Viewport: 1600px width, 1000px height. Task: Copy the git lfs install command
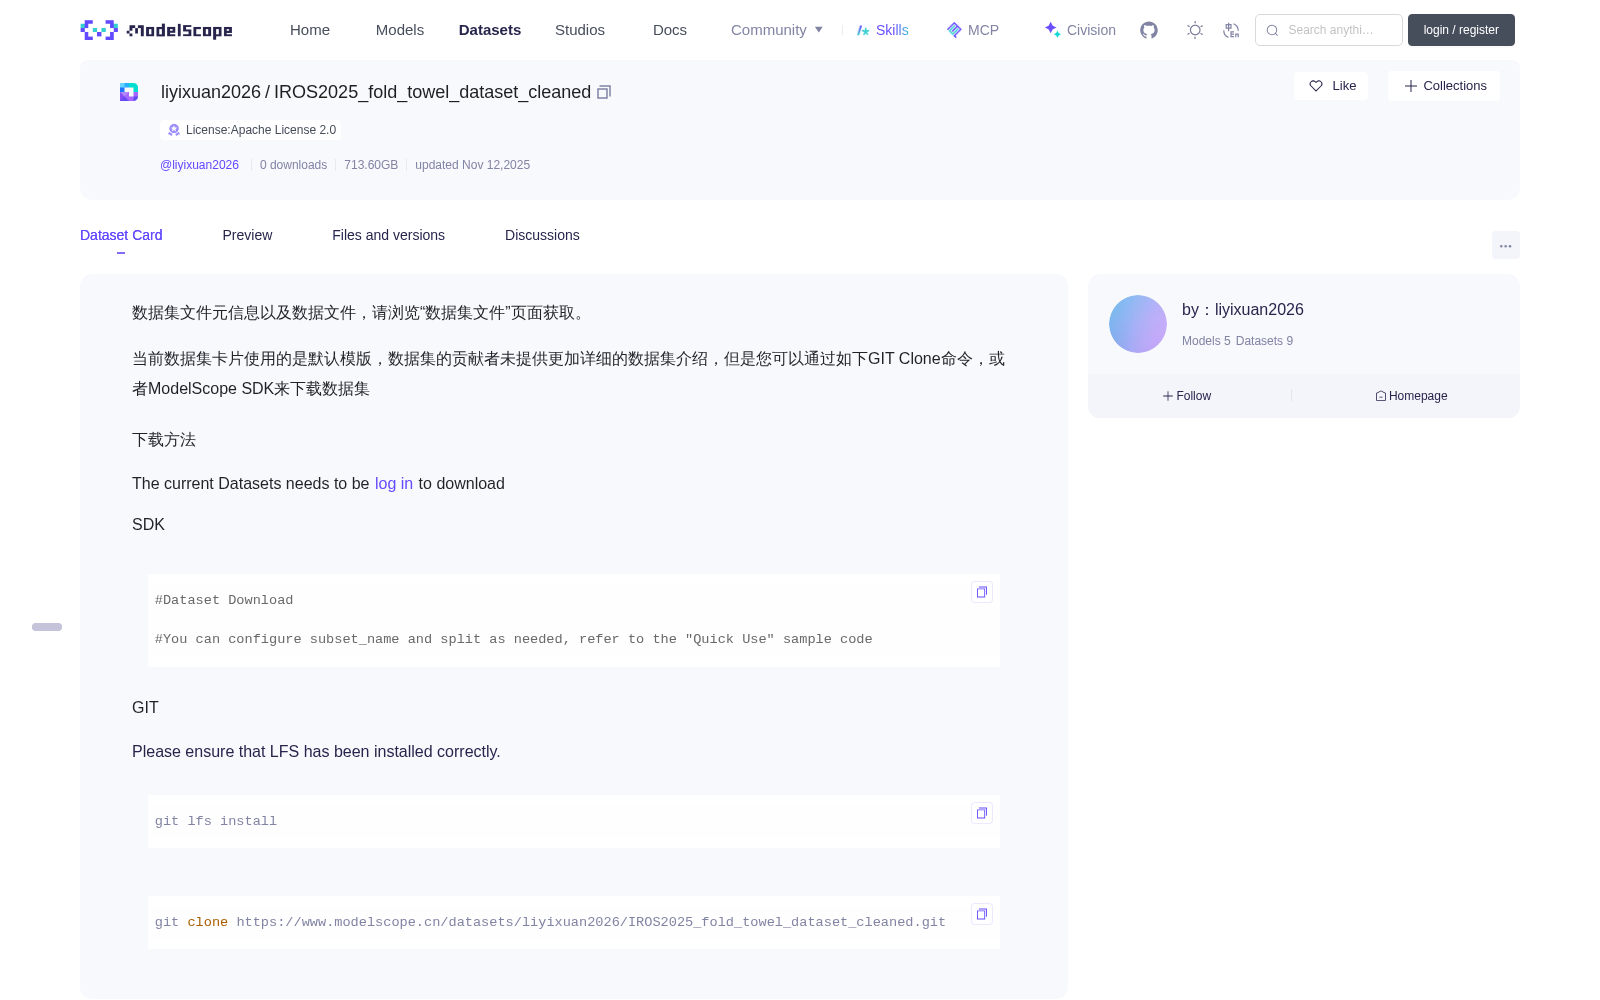coord(982,813)
